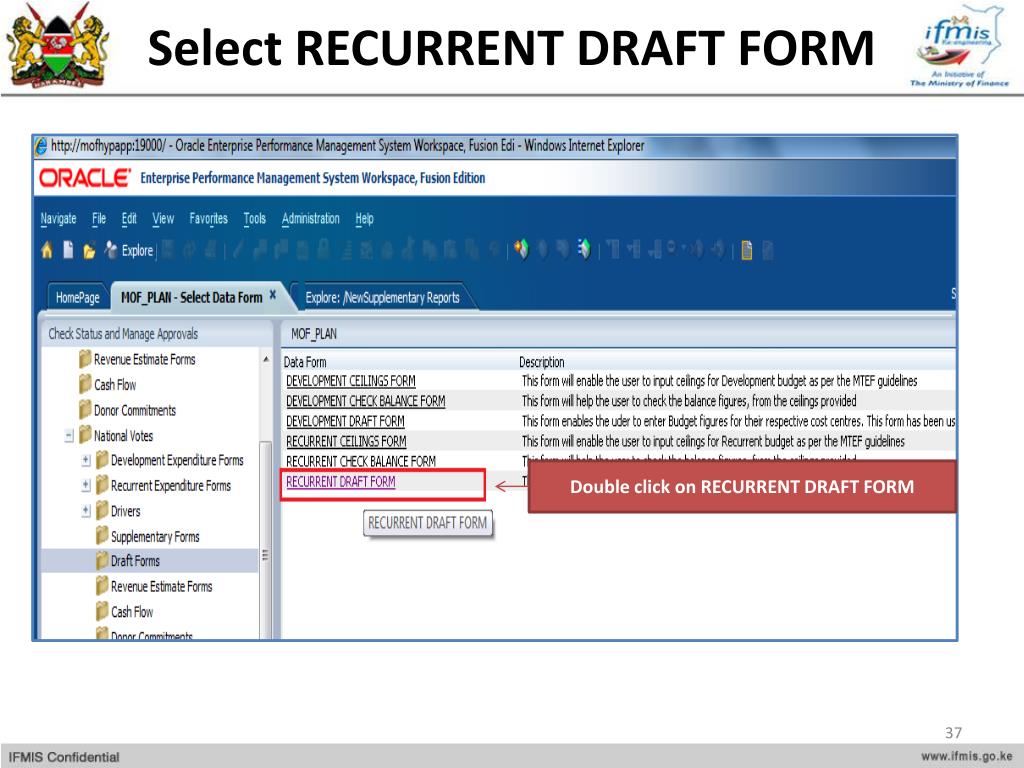The image size is (1024, 768).
Task: Open the Help menu
Action: [364, 219]
